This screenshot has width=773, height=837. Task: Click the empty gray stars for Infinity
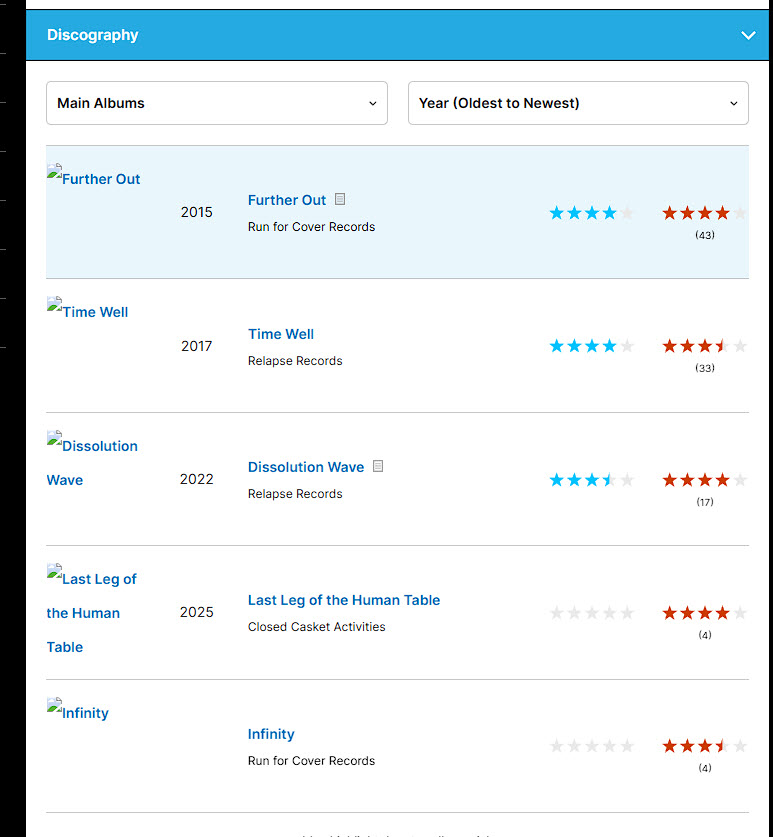(592, 746)
